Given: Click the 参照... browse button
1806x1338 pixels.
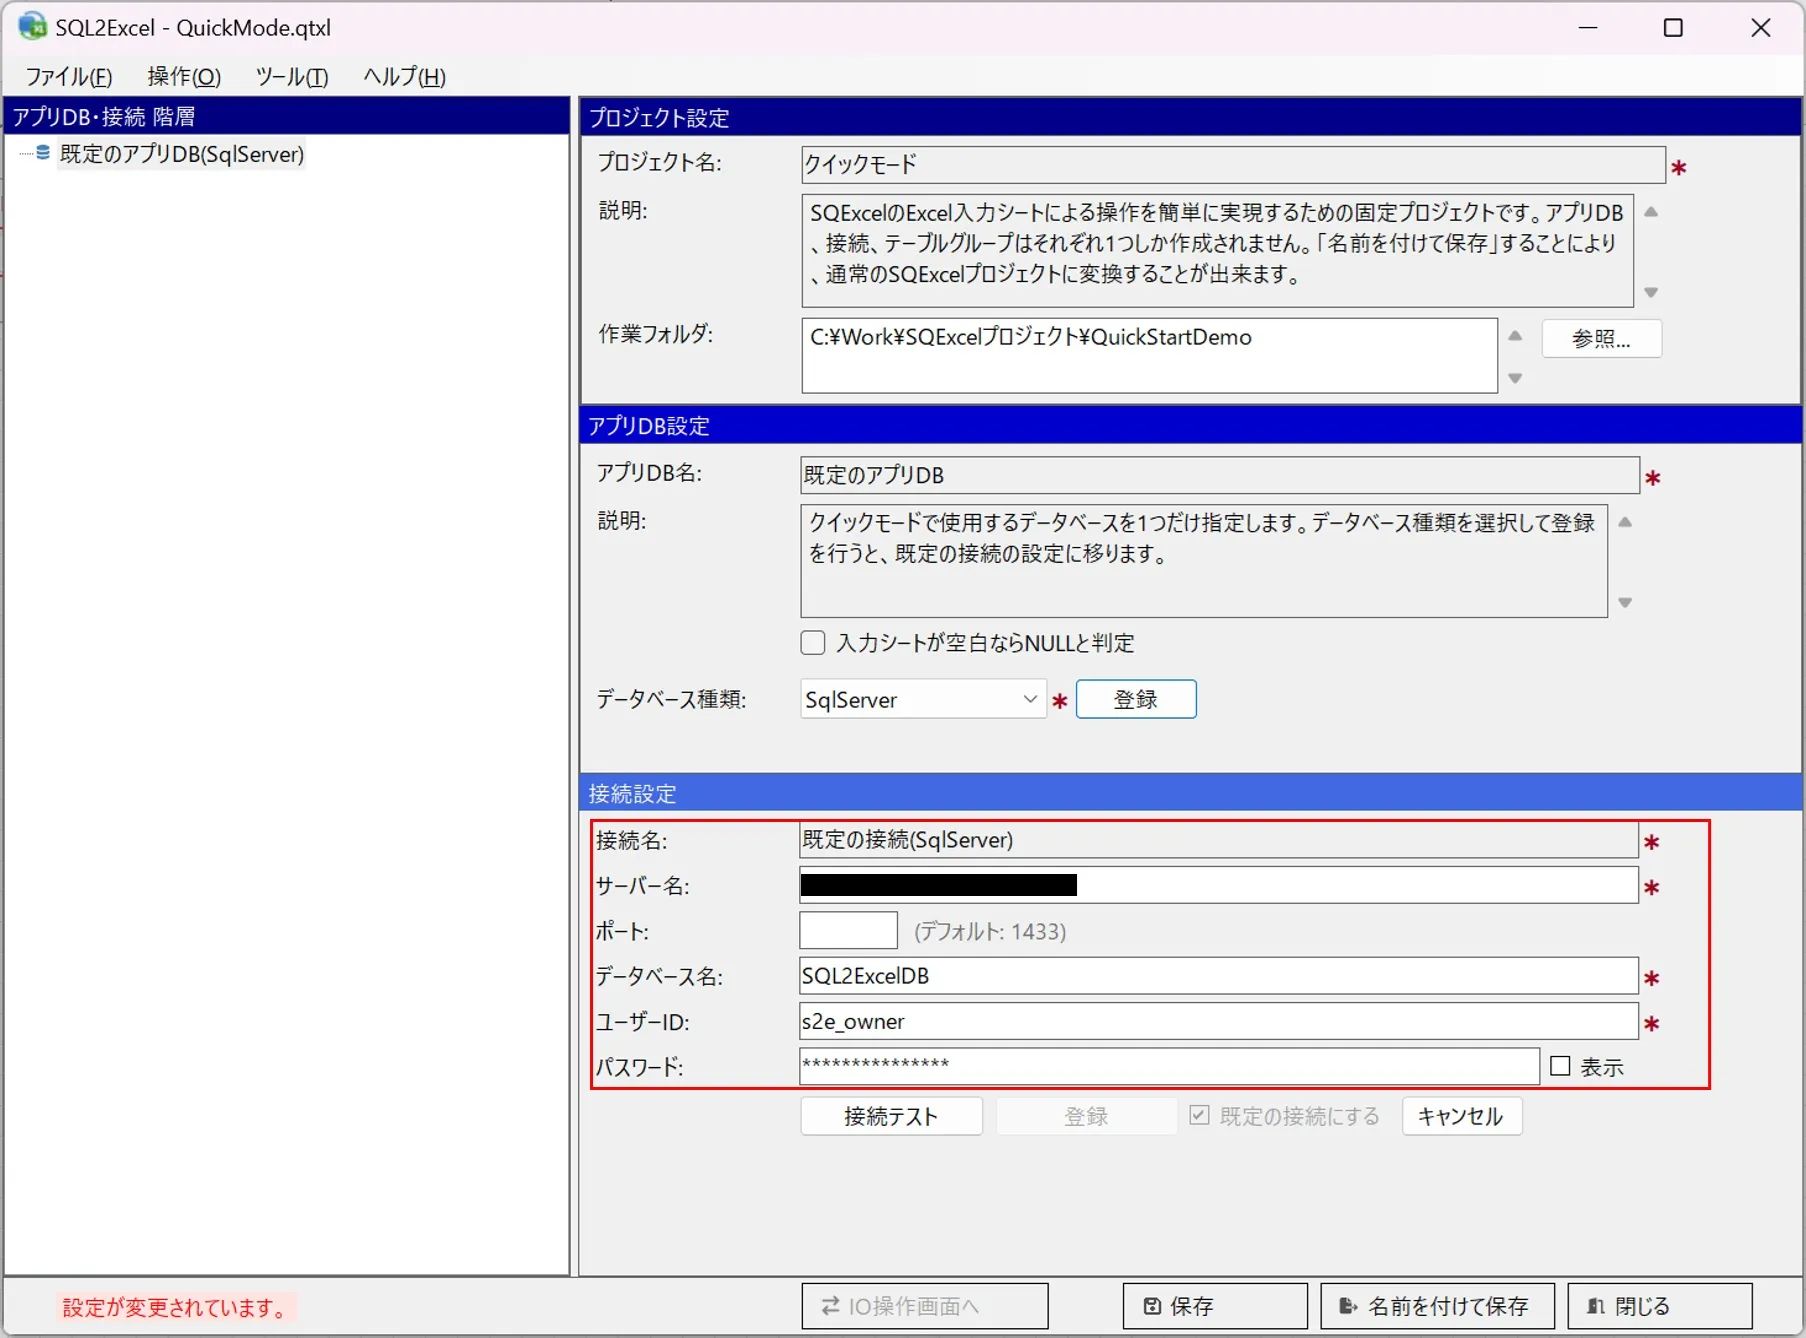Looking at the screenshot, I should (1601, 339).
